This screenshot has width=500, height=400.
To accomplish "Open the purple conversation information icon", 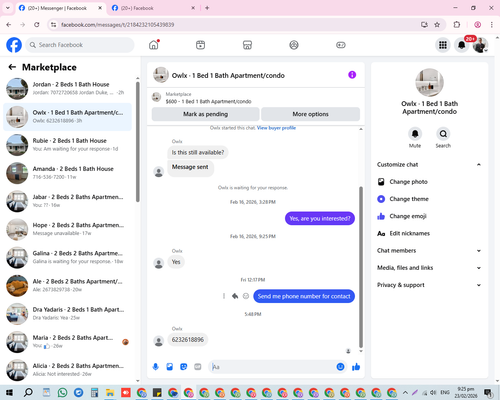I will pos(352,75).
